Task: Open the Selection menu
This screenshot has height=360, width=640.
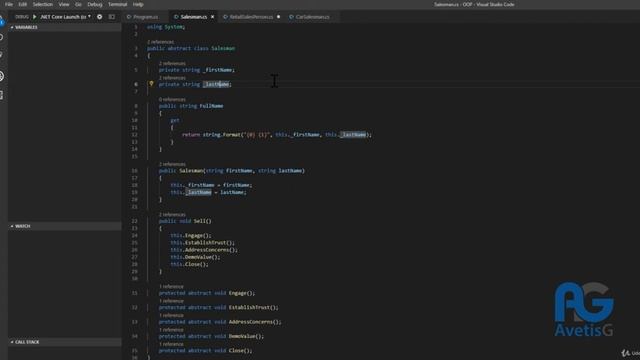Action: [x=43, y=4]
